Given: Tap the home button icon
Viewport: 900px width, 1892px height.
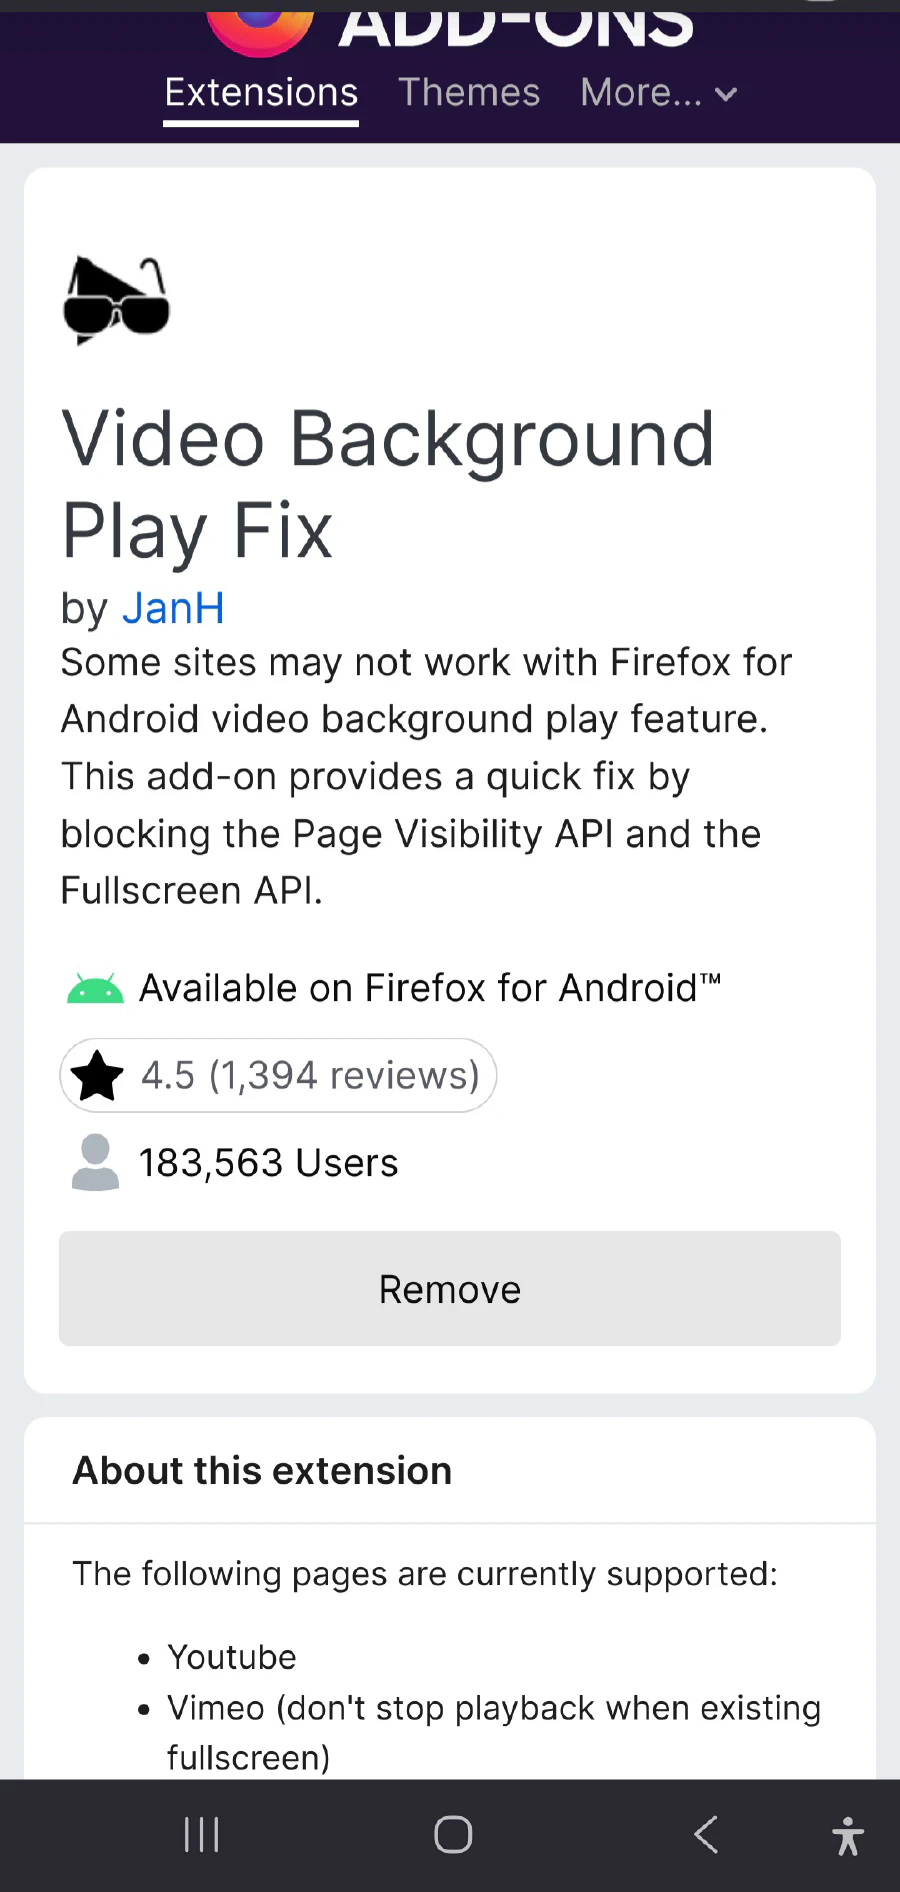Looking at the screenshot, I should click(452, 1833).
